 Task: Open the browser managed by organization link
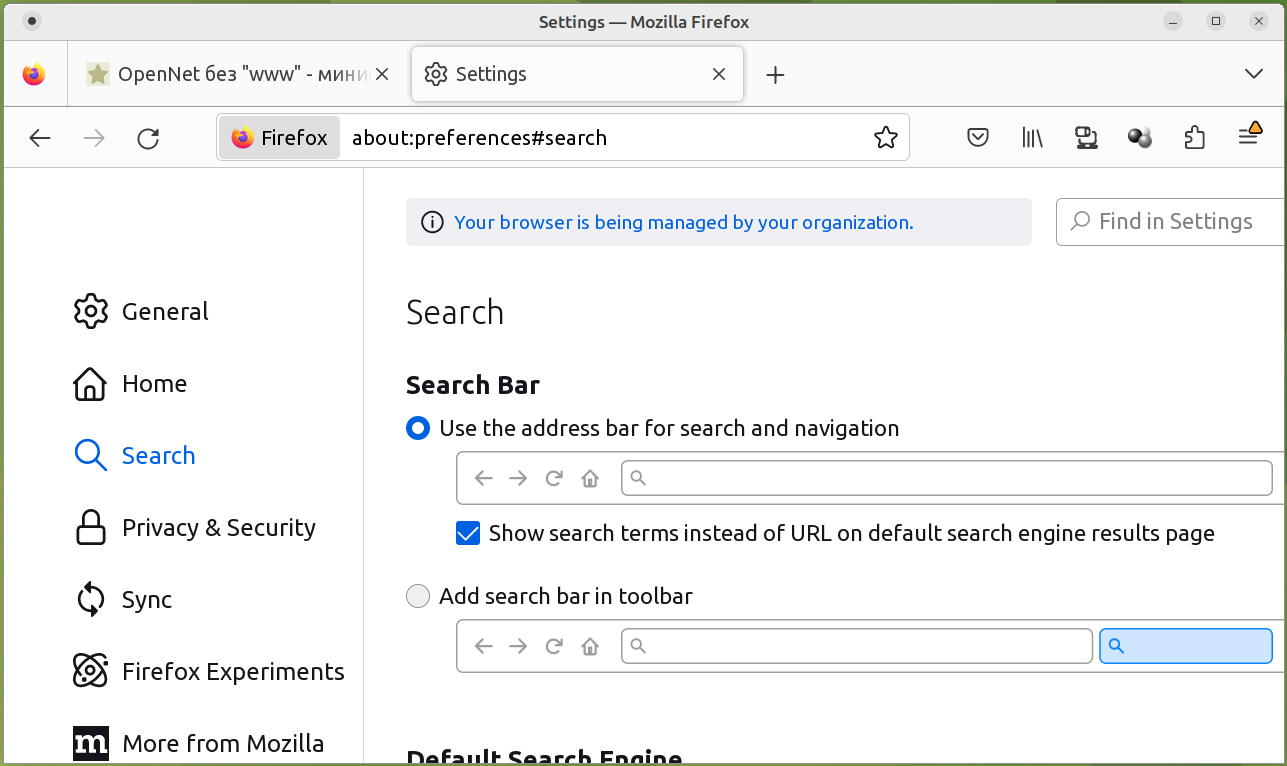pyautogui.click(x=683, y=222)
